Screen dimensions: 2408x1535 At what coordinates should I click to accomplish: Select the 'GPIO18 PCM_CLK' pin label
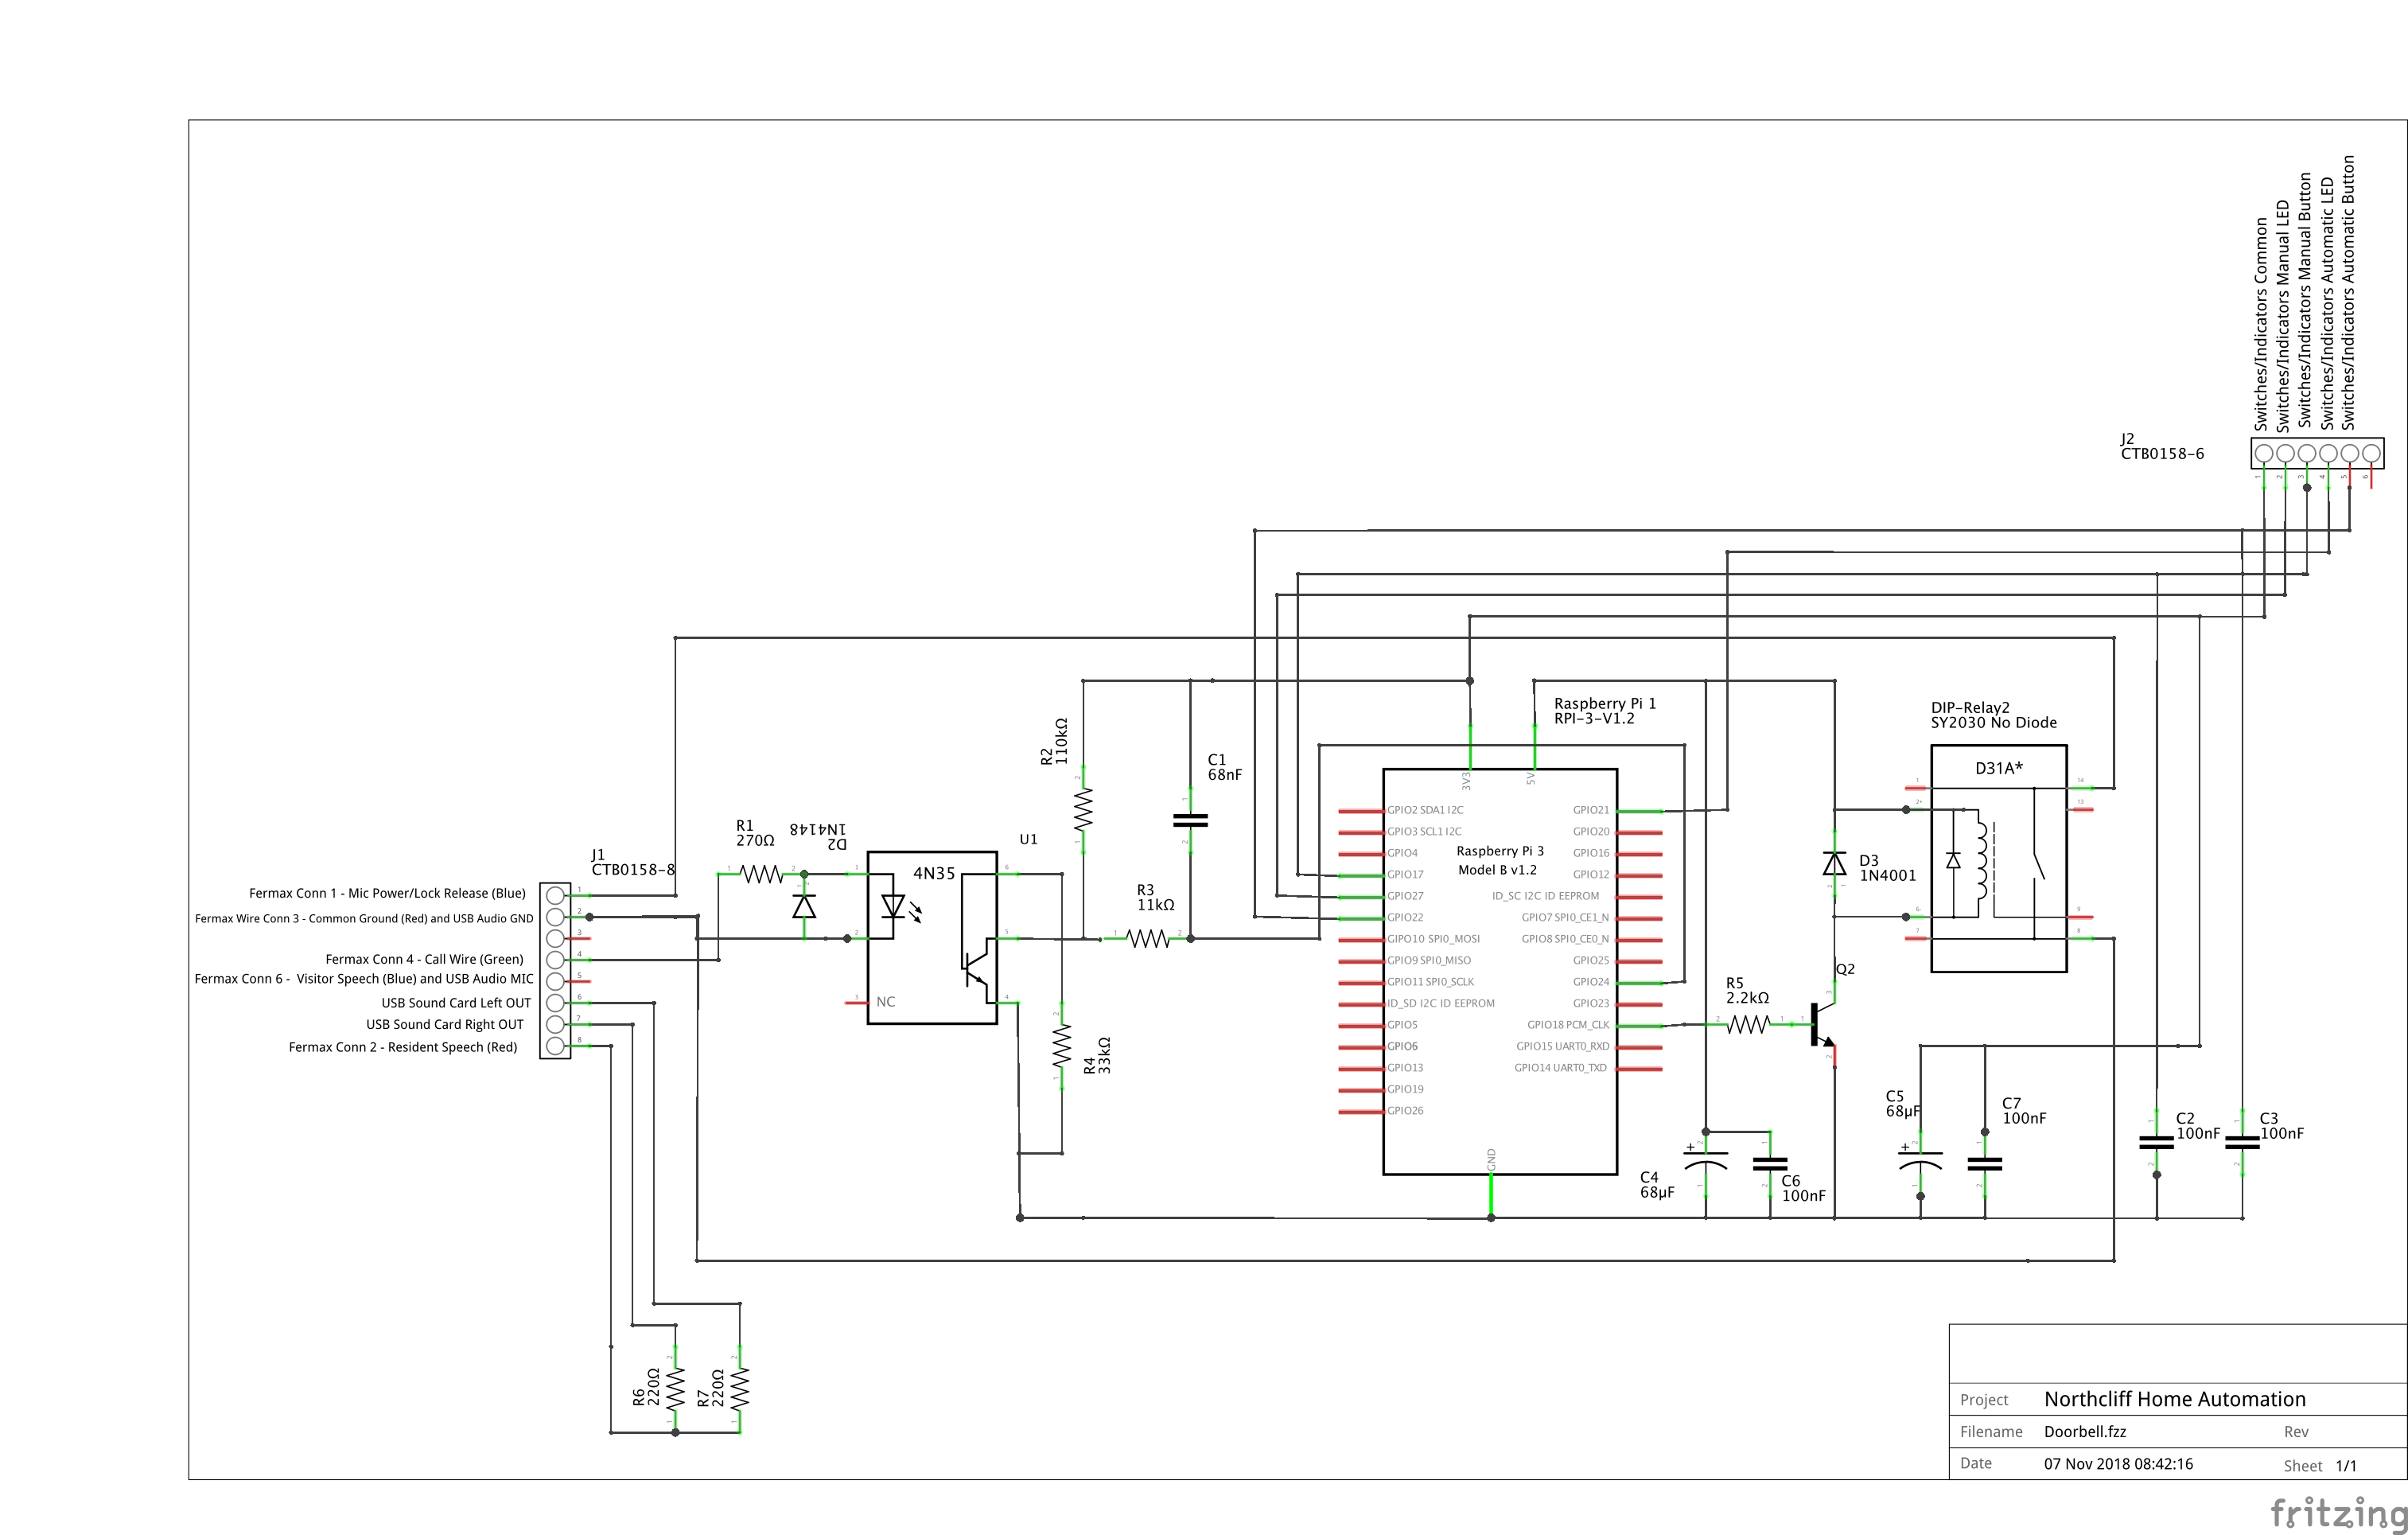[x=1568, y=1025]
